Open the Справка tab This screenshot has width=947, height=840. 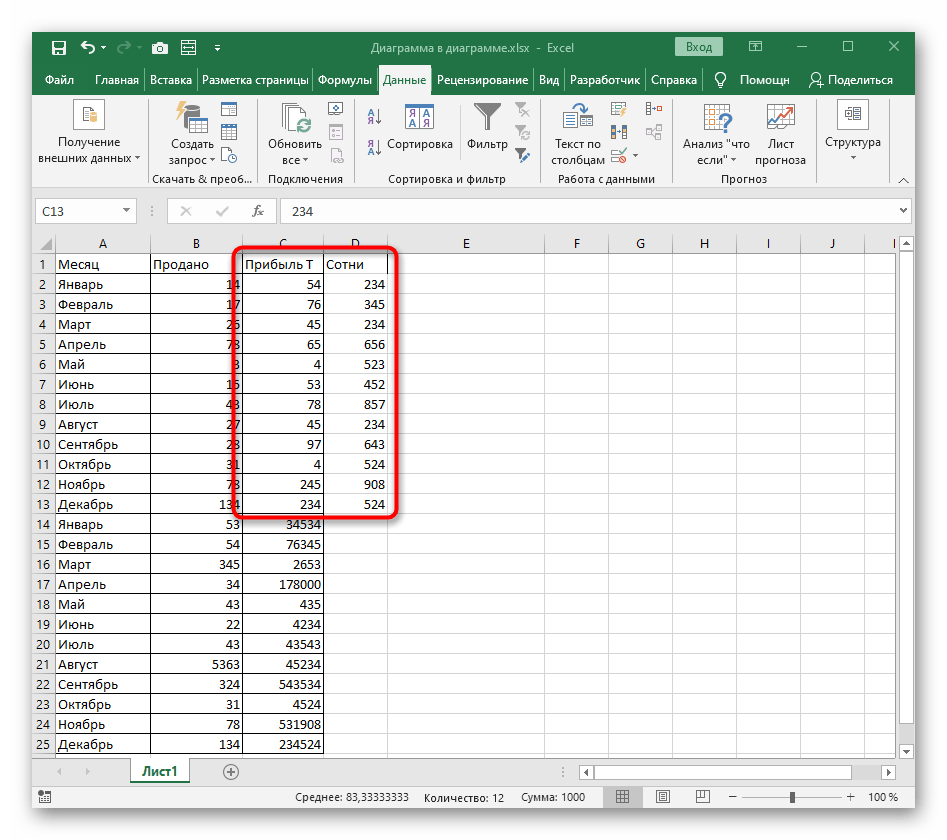[674, 80]
